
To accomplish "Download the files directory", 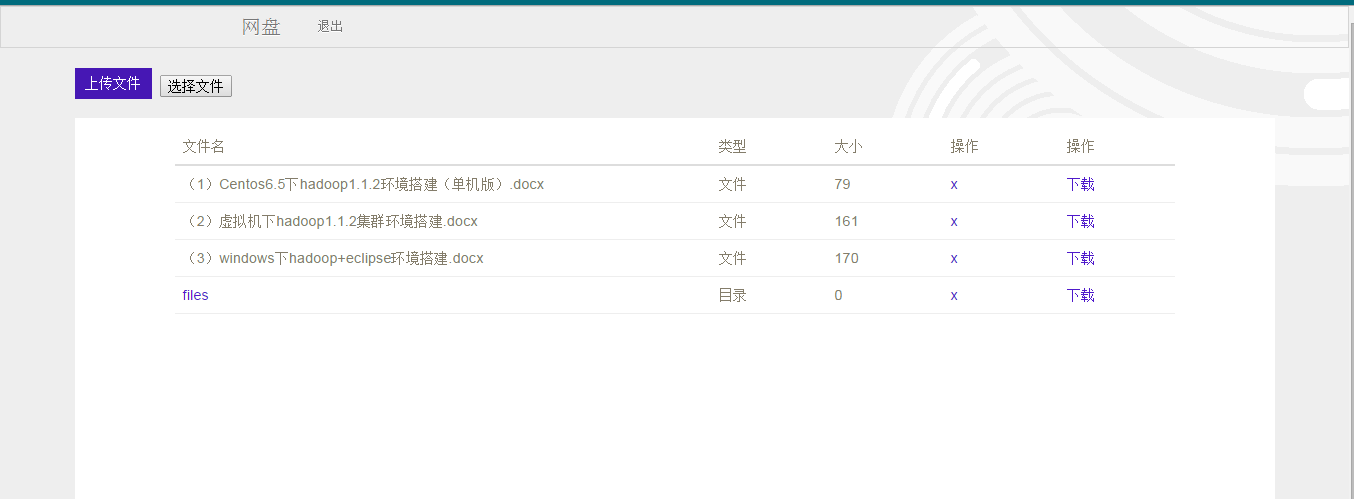I will click(1080, 295).
